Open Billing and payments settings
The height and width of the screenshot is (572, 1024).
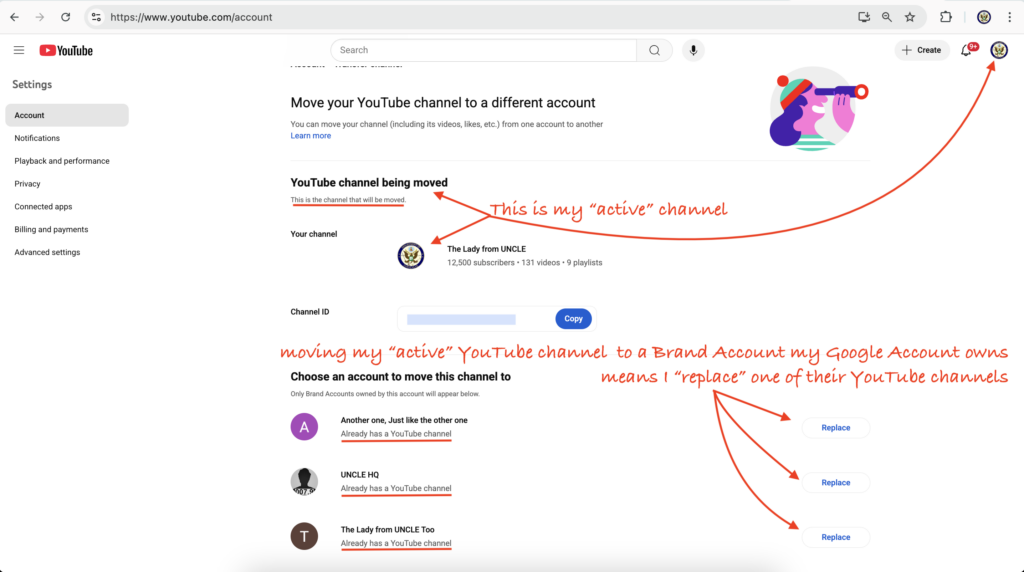tap(51, 230)
